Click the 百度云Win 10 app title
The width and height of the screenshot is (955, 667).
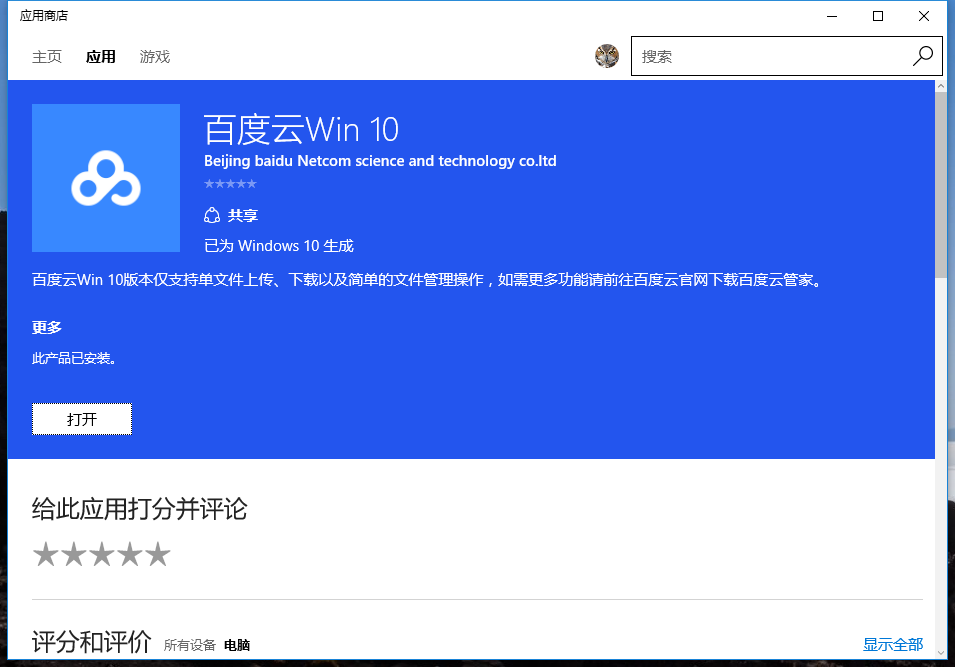pyautogui.click(x=301, y=129)
